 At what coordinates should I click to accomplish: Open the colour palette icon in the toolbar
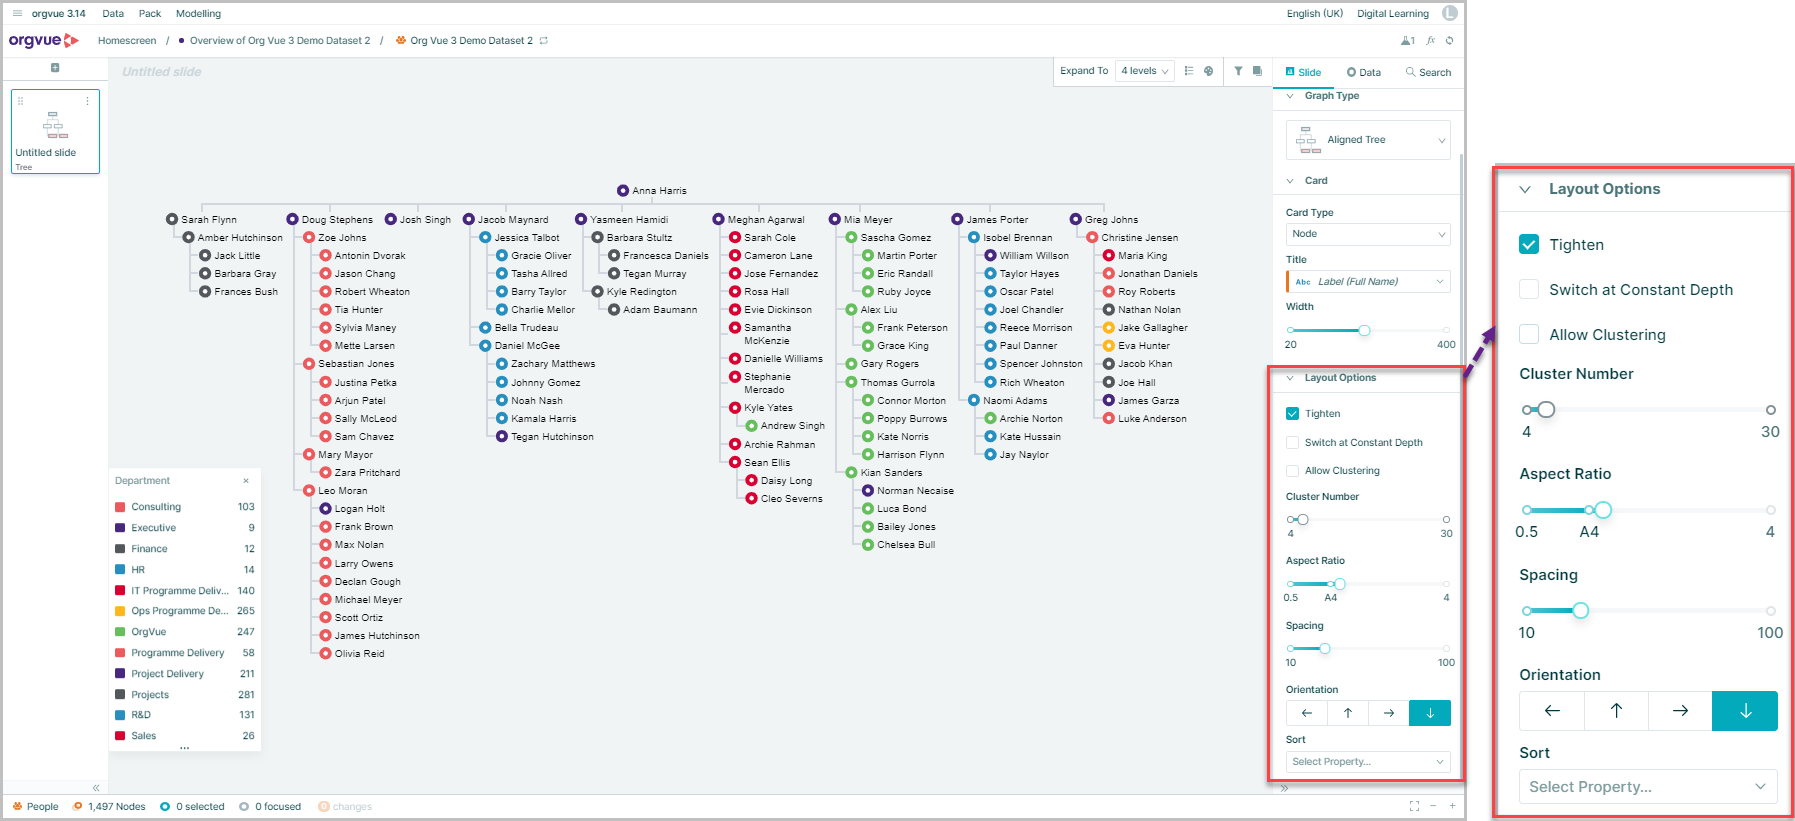1209,71
